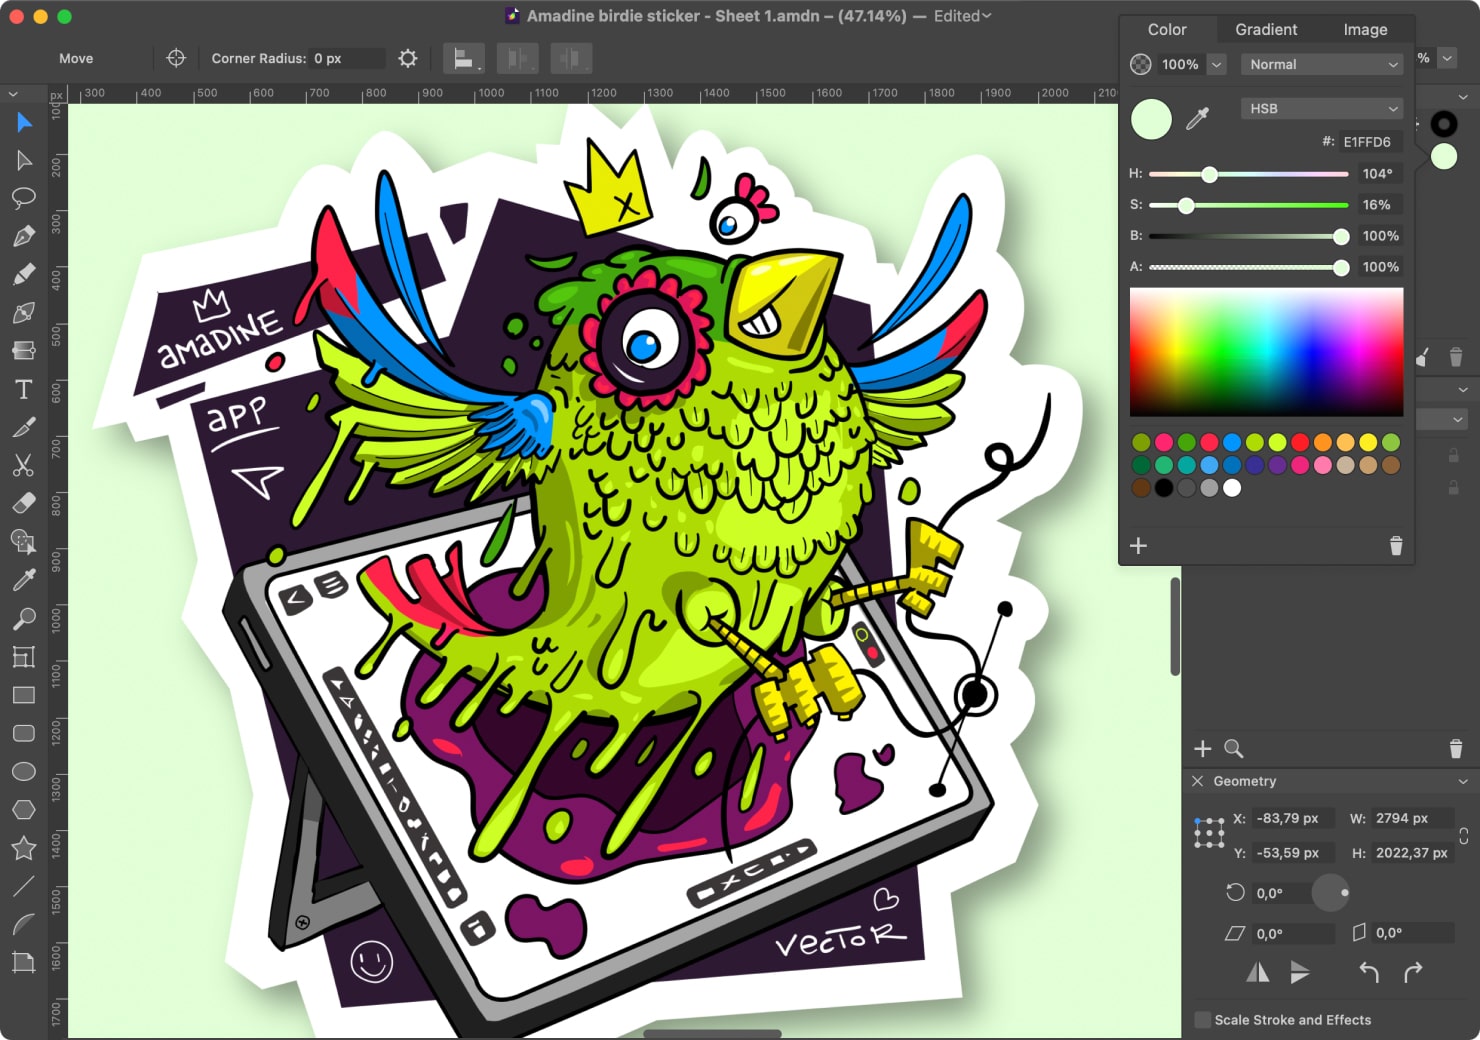Switch to the Gradient tab
Image resolution: width=1480 pixels, height=1040 pixels.
point(1266,29)
